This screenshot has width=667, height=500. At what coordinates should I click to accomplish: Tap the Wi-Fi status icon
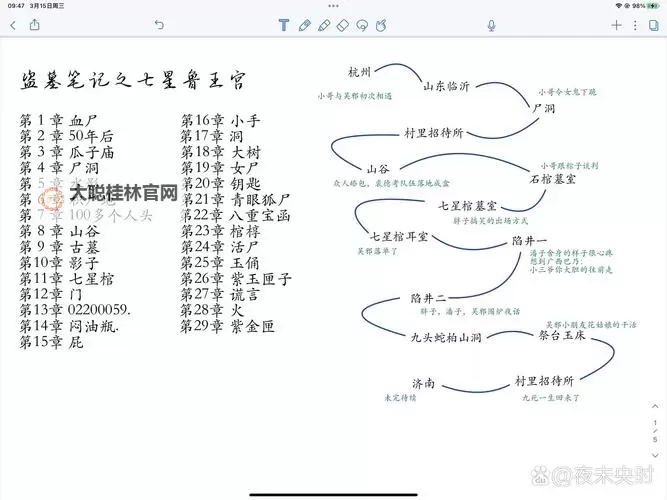(x=619, y=6)
